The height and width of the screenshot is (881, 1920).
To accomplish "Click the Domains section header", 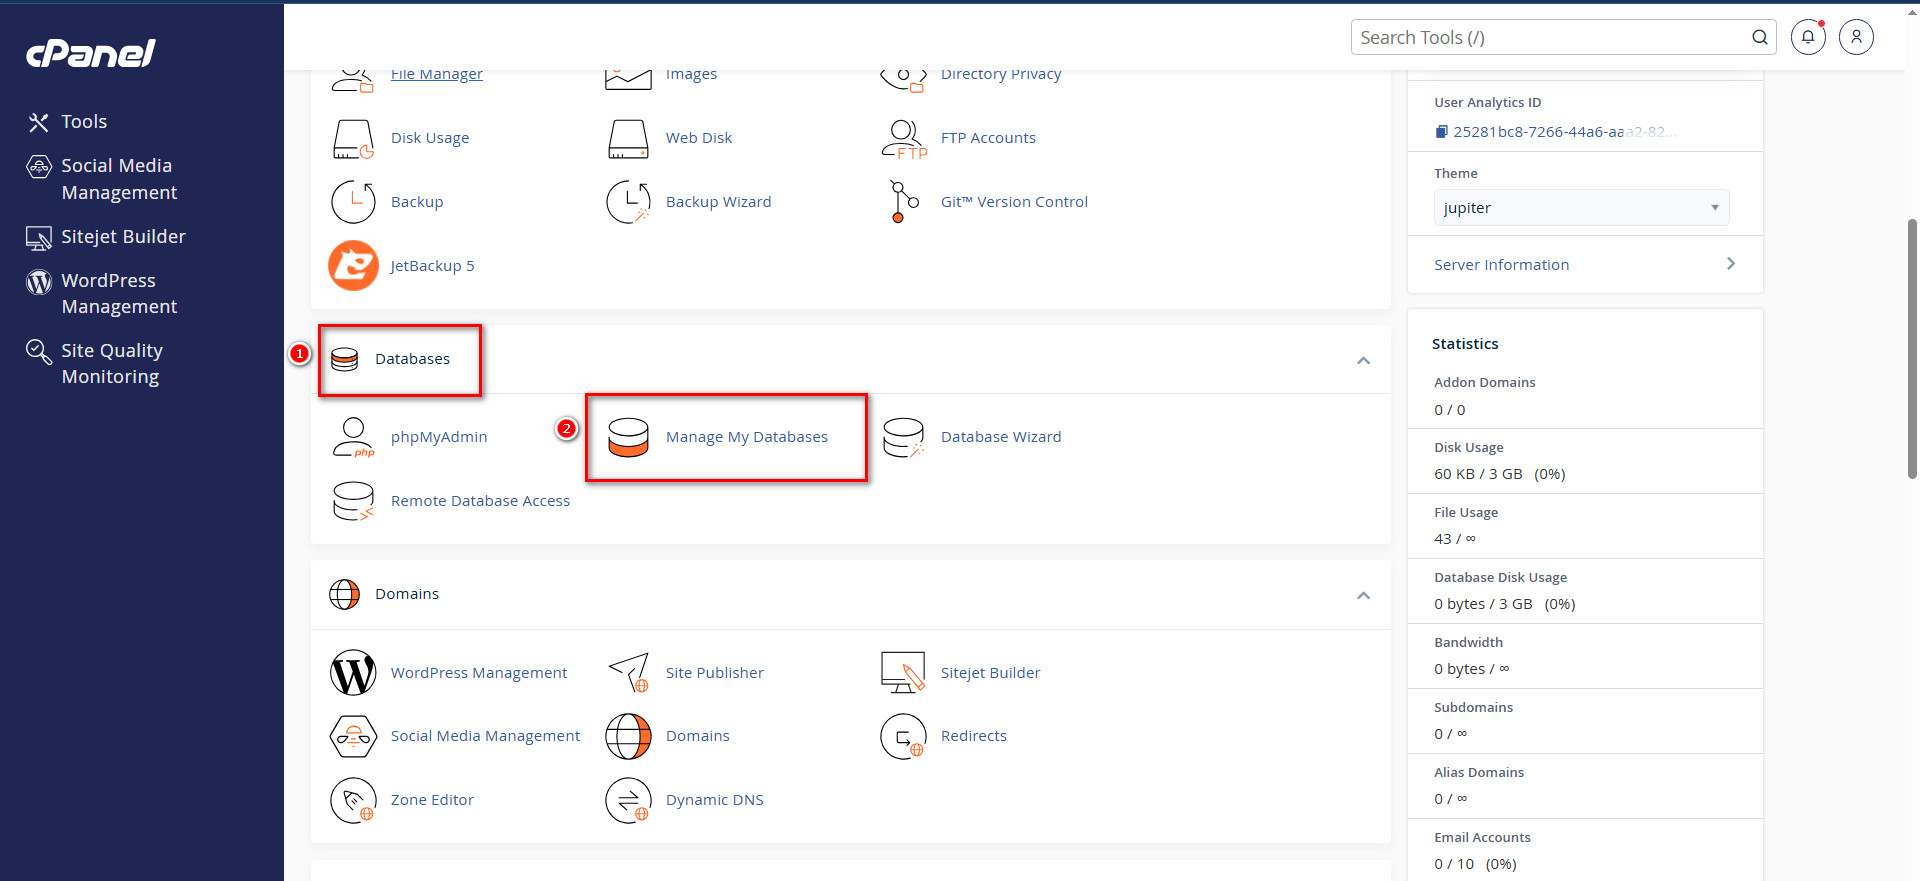I will 406,594.
